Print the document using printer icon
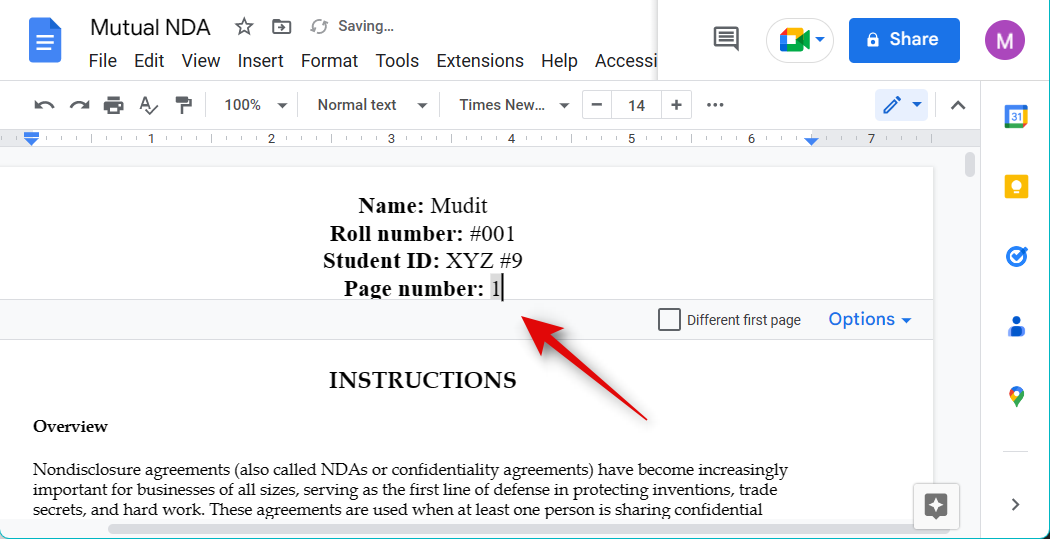Screen dimensions: 1050x539 tap(114, 105)
